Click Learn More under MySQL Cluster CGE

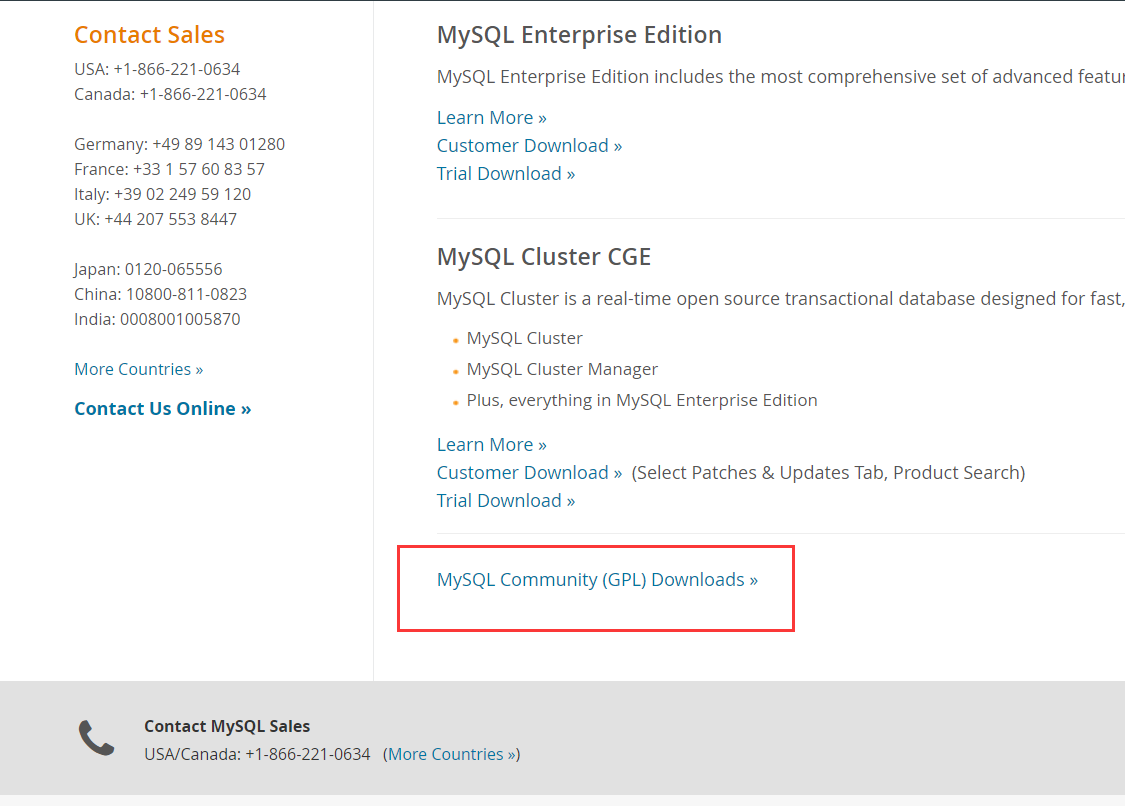pos(491,445)
